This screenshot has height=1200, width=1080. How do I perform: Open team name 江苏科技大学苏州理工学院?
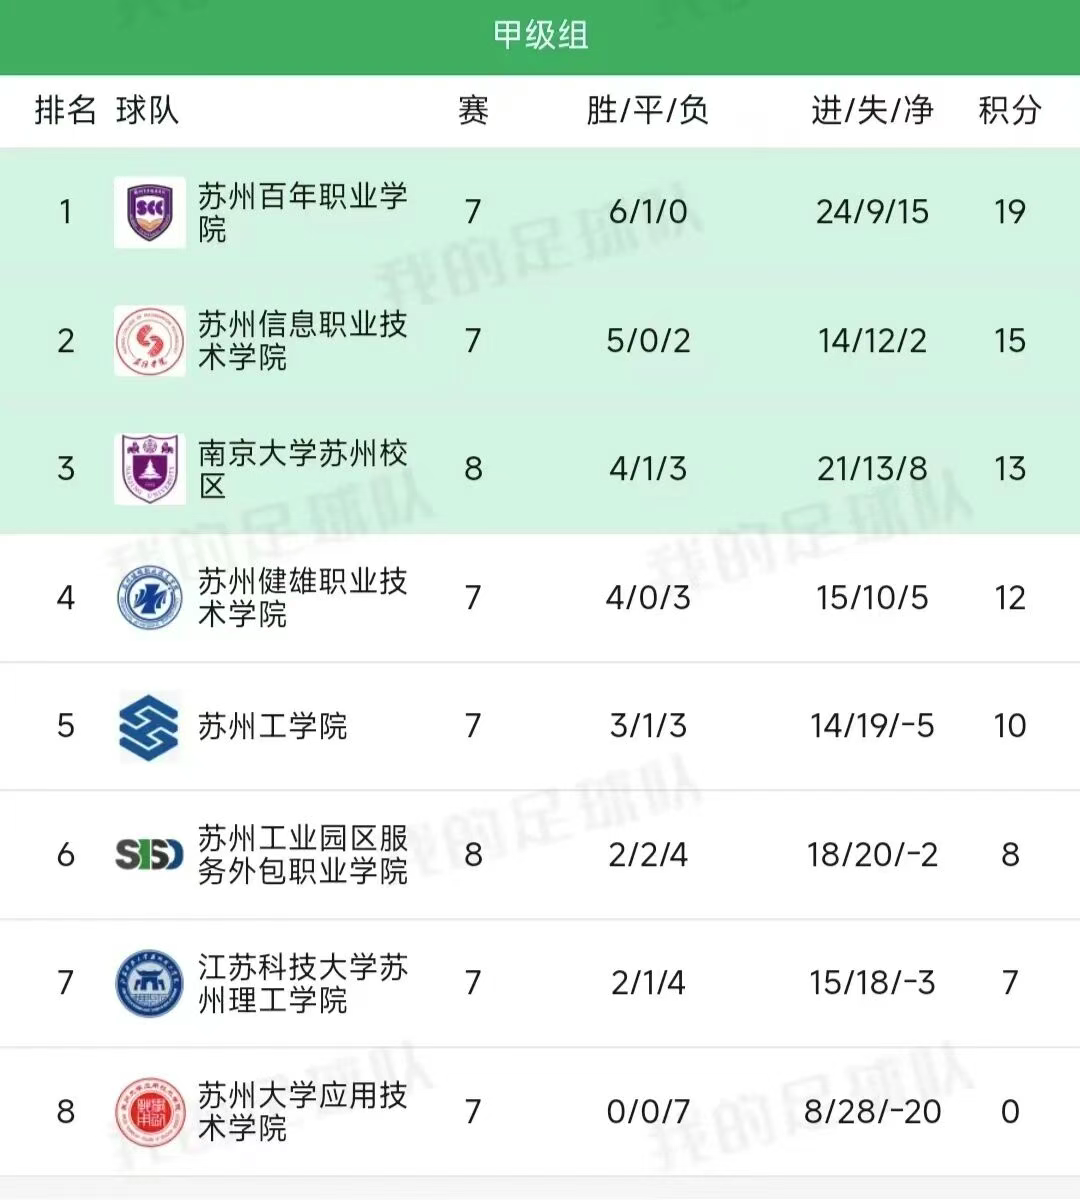point(302,983)
